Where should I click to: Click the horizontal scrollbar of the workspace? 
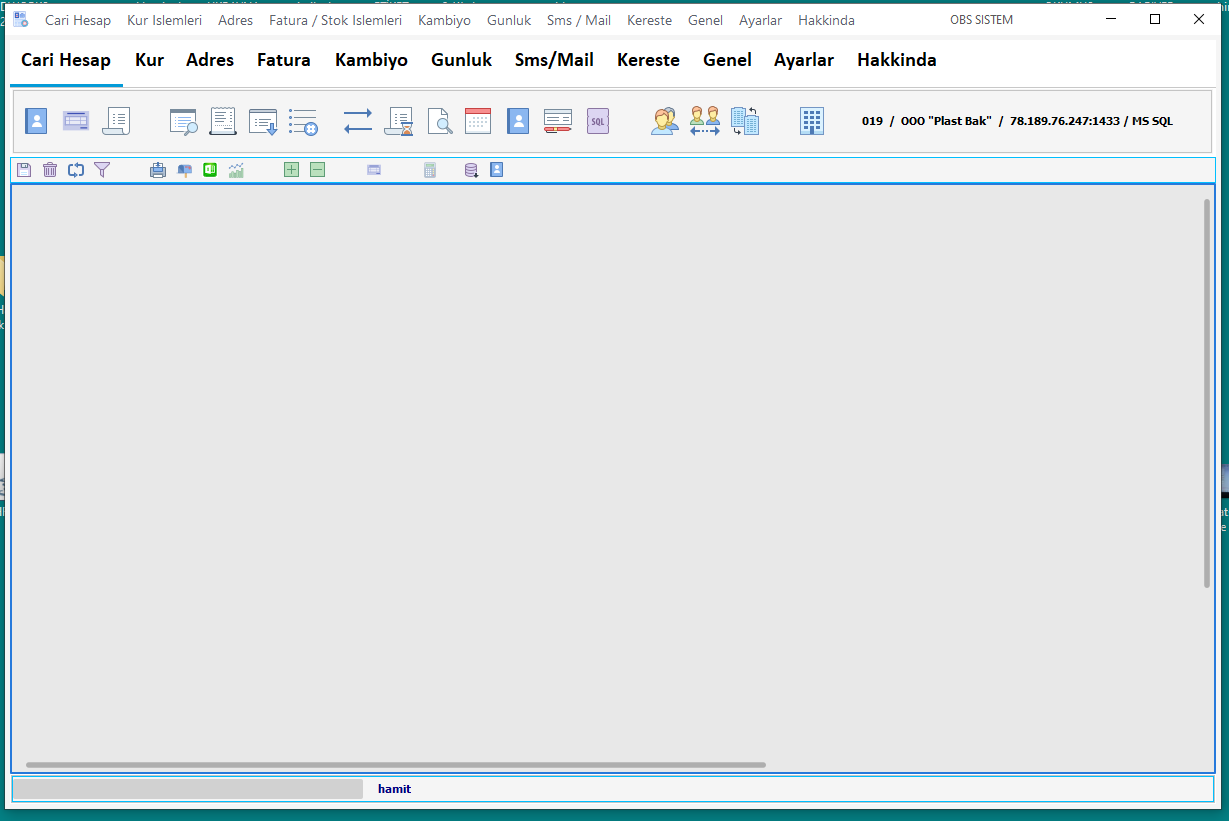point(396,765)
